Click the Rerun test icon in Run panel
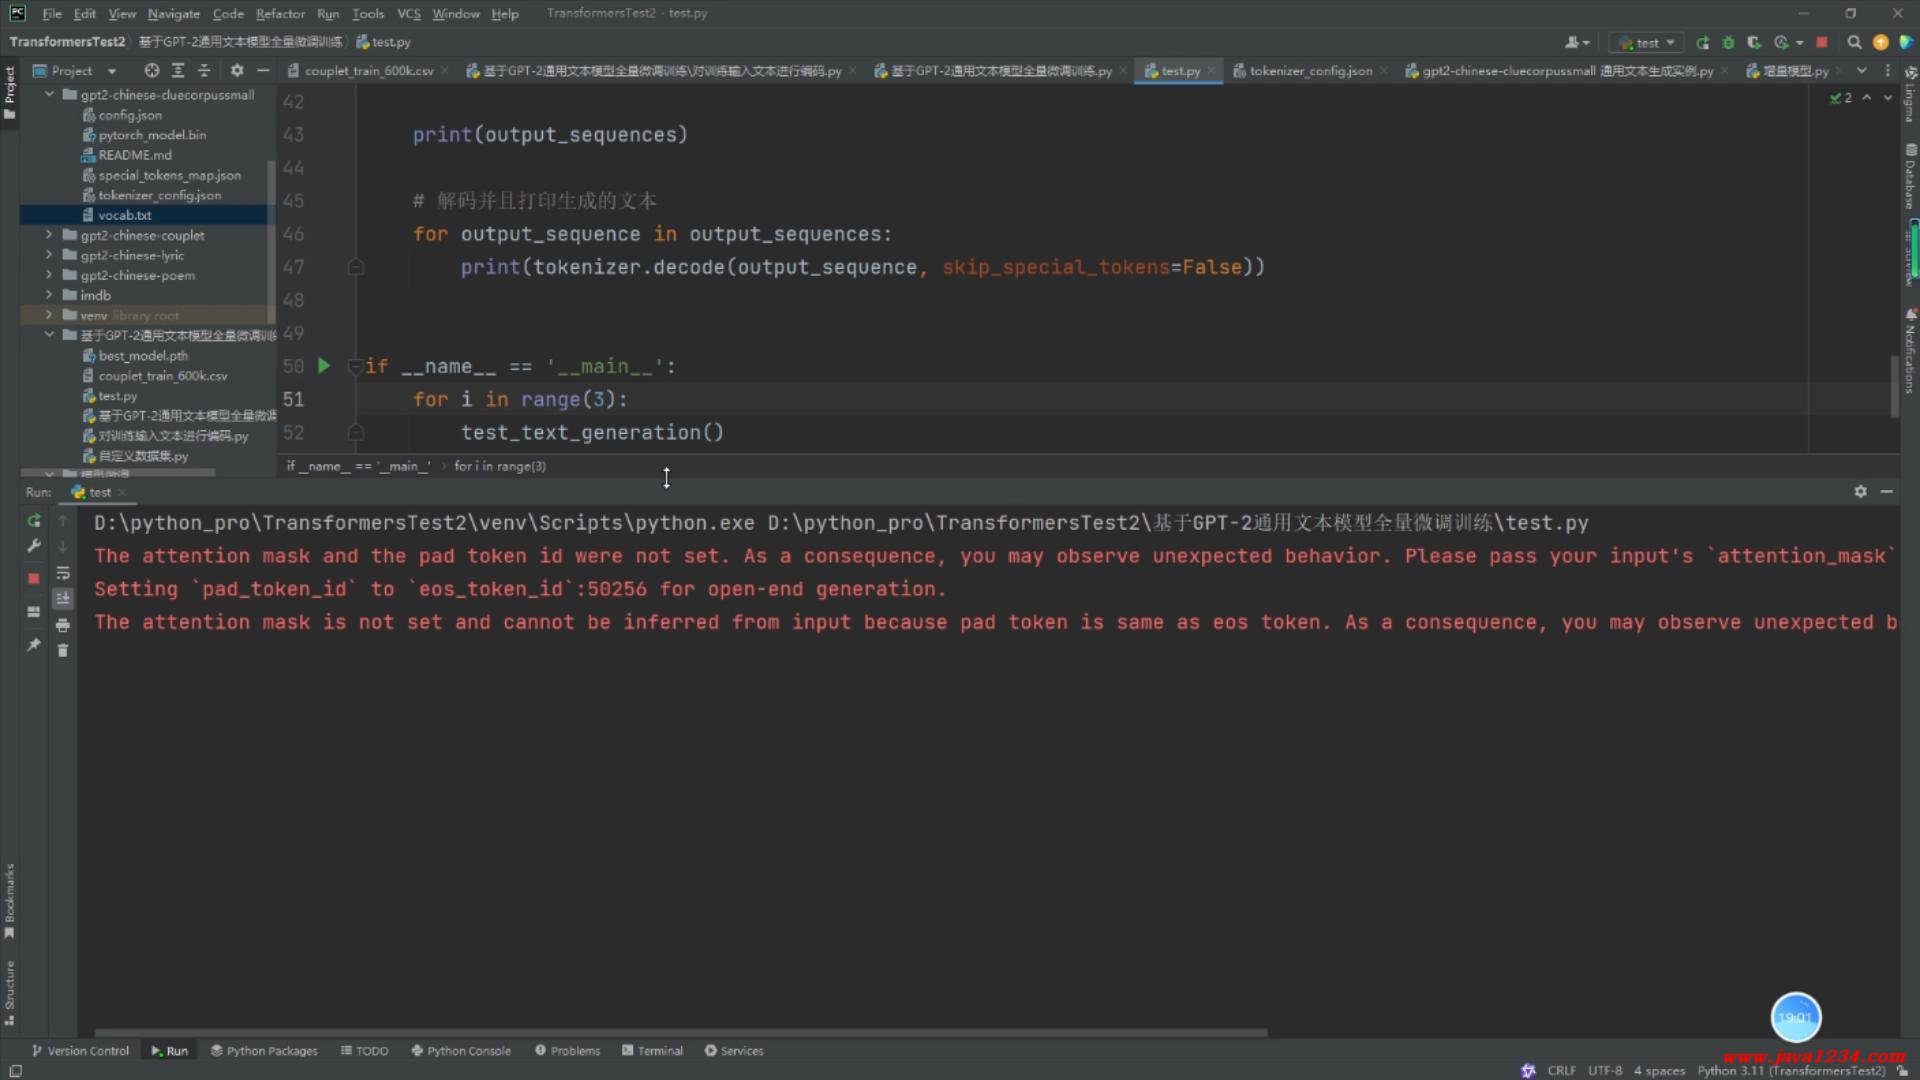Viewport: 1920px width, 1080px height. coord(34,521)
